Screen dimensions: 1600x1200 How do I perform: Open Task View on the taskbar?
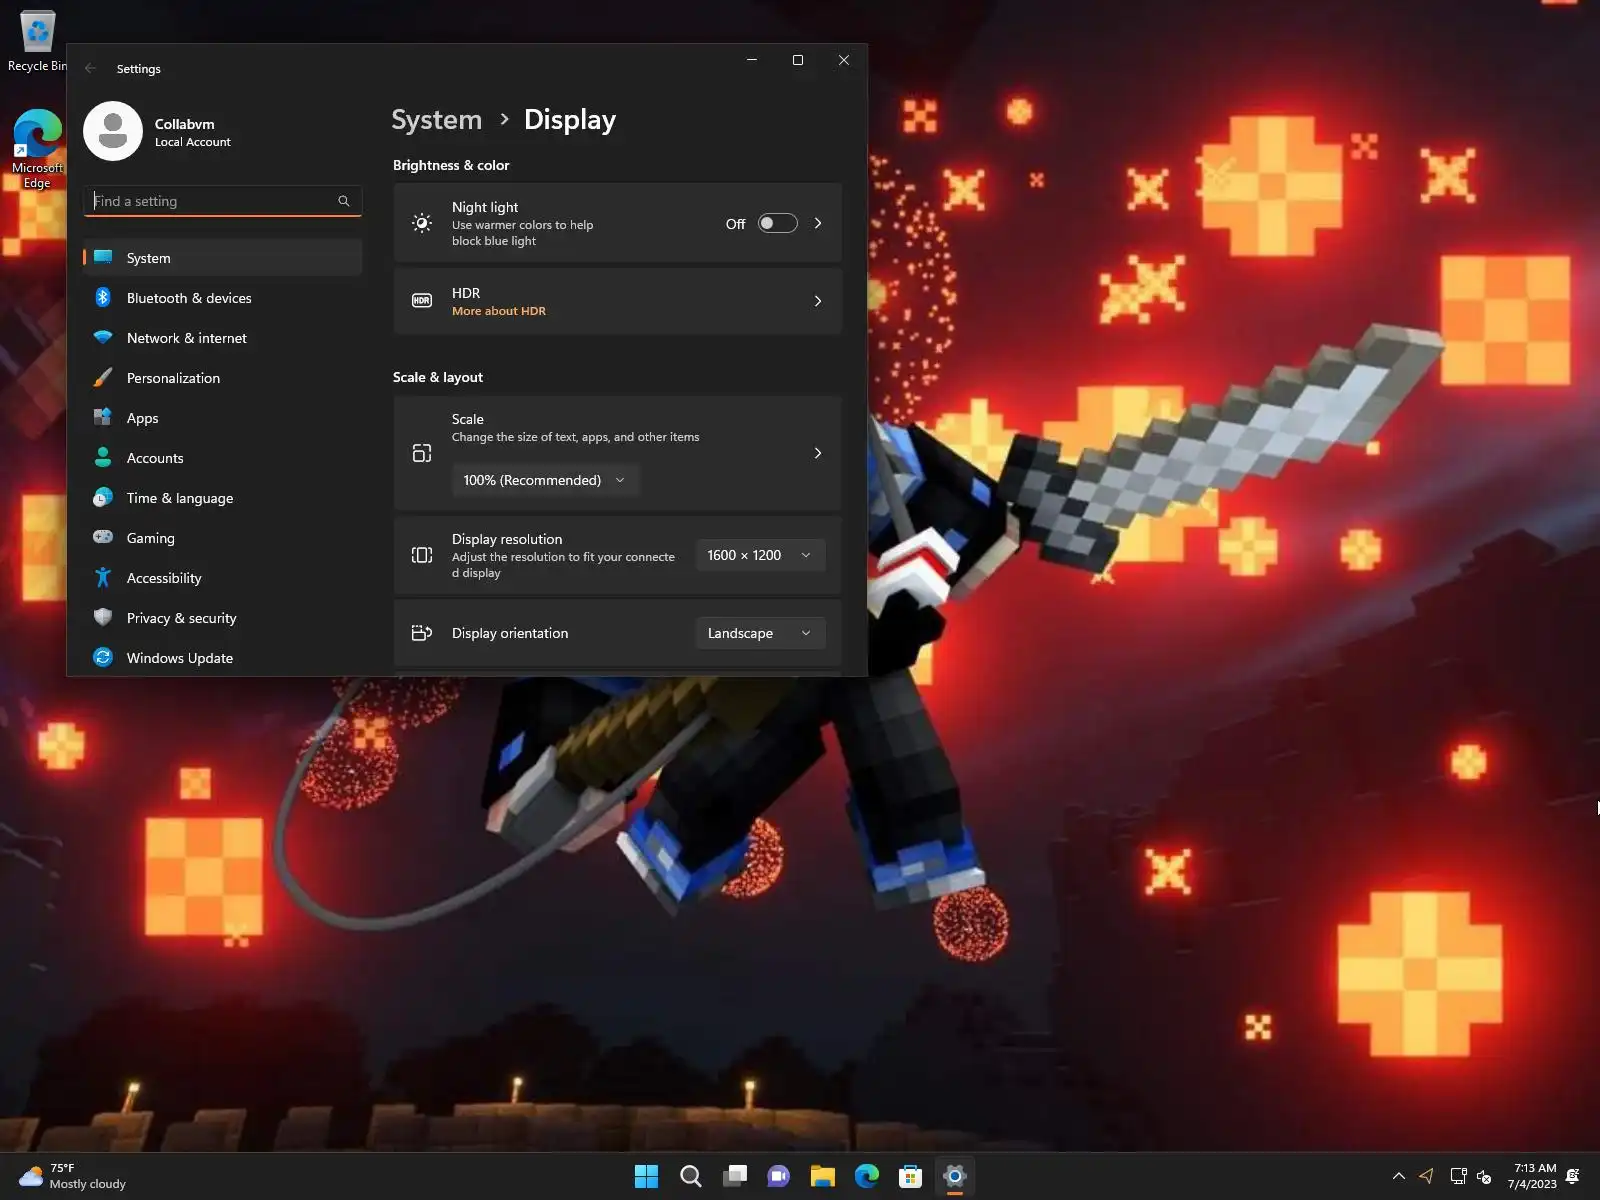click(734, 1176)
